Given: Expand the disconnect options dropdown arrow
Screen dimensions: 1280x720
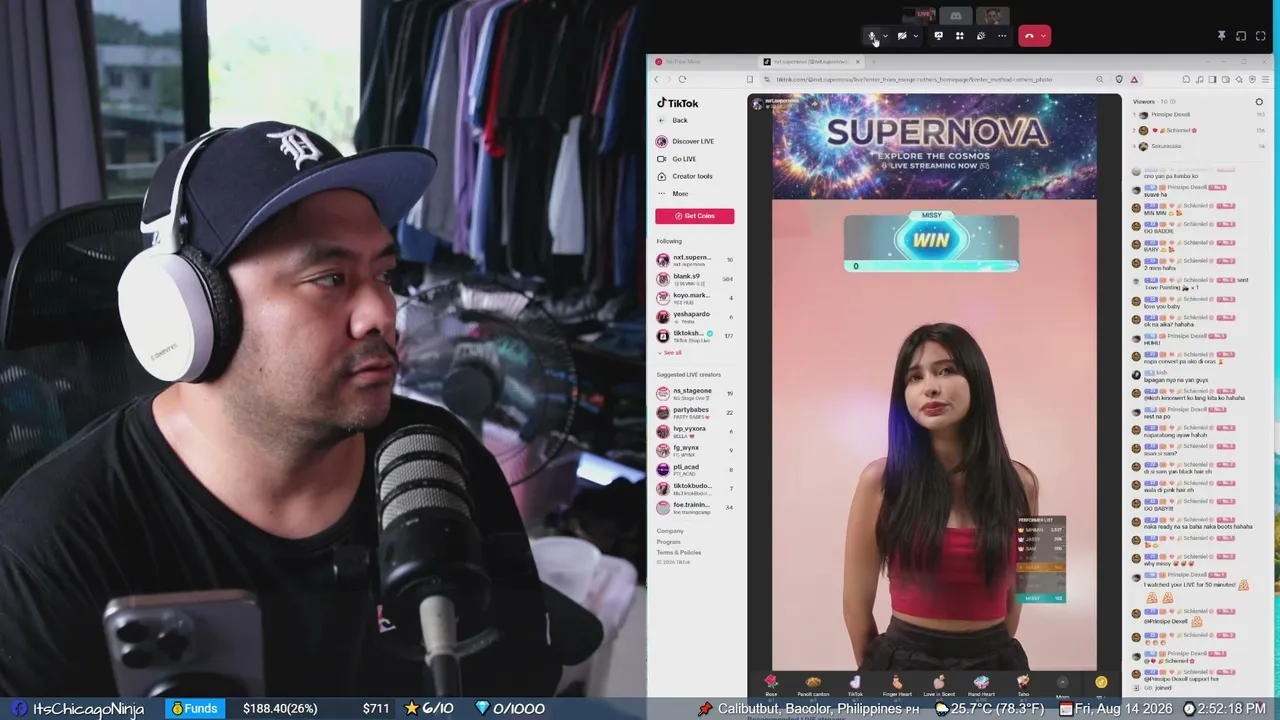Looking at the screenshot, I should (x=1044, y=36).
